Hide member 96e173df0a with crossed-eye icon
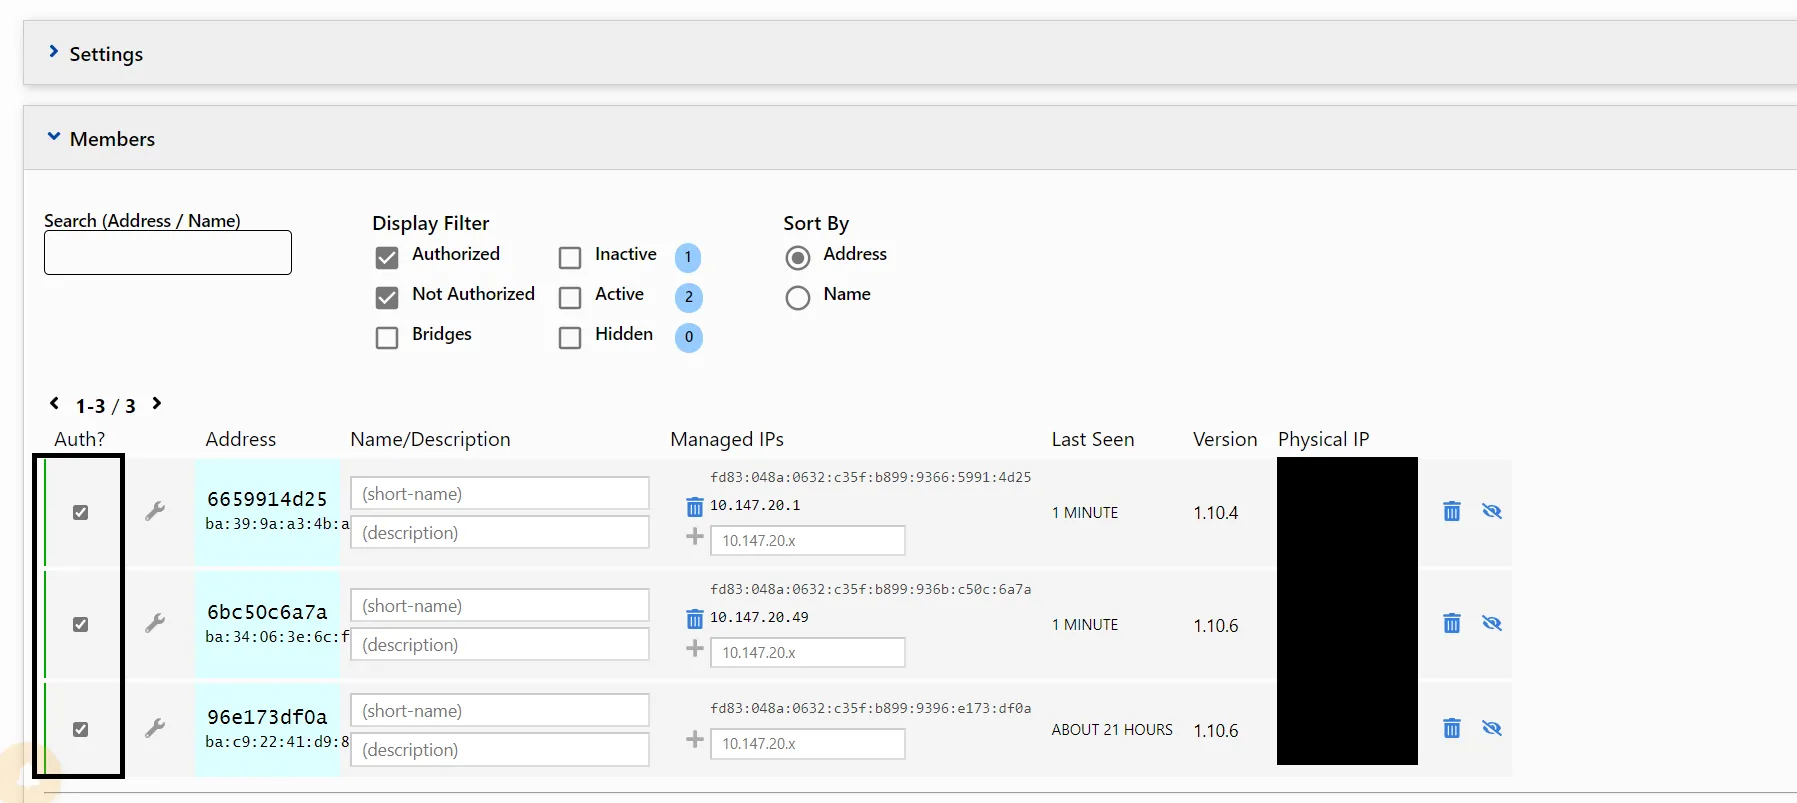The height and width of the screenshot is (803, 1797). point(1492,729)
